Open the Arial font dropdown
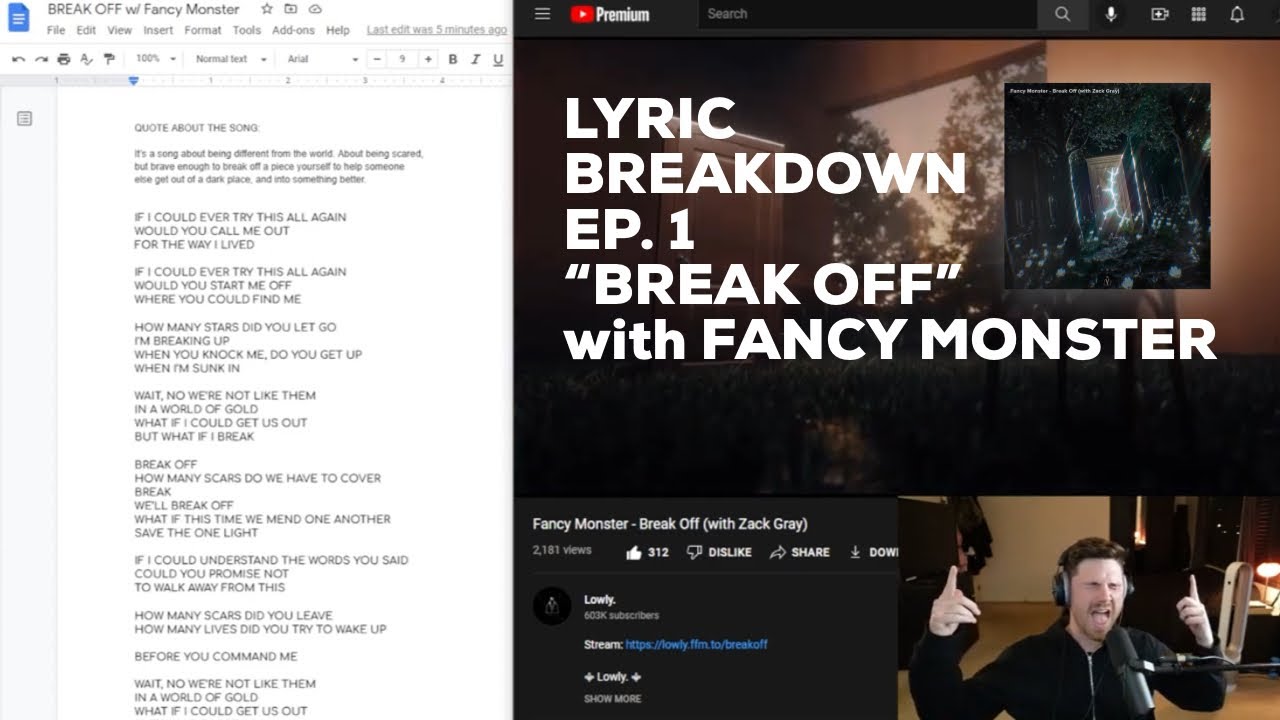 click(x=322, y=59)
